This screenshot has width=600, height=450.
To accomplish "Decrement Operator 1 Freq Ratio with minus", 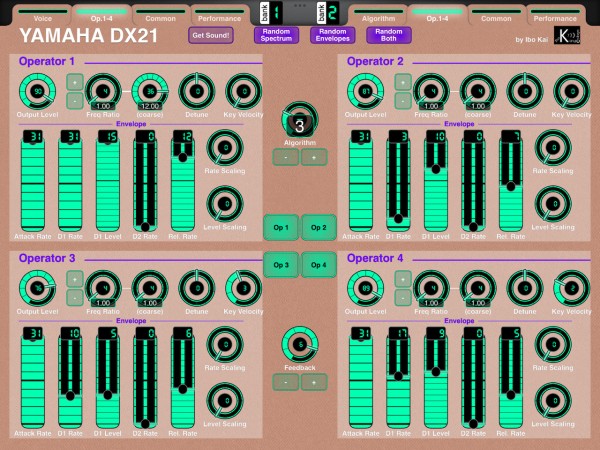I will click(75, 101).
